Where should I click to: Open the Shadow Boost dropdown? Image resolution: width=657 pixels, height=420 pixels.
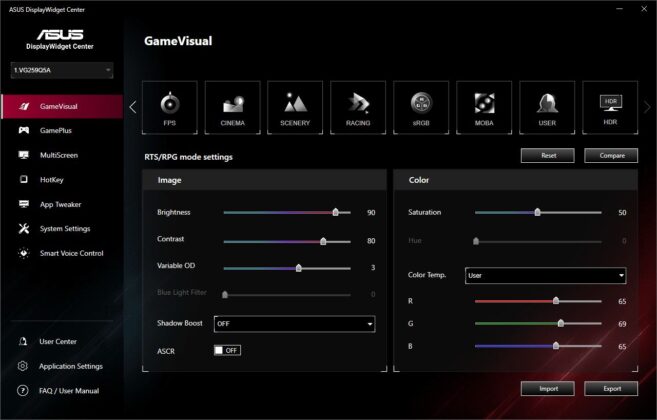295,324
